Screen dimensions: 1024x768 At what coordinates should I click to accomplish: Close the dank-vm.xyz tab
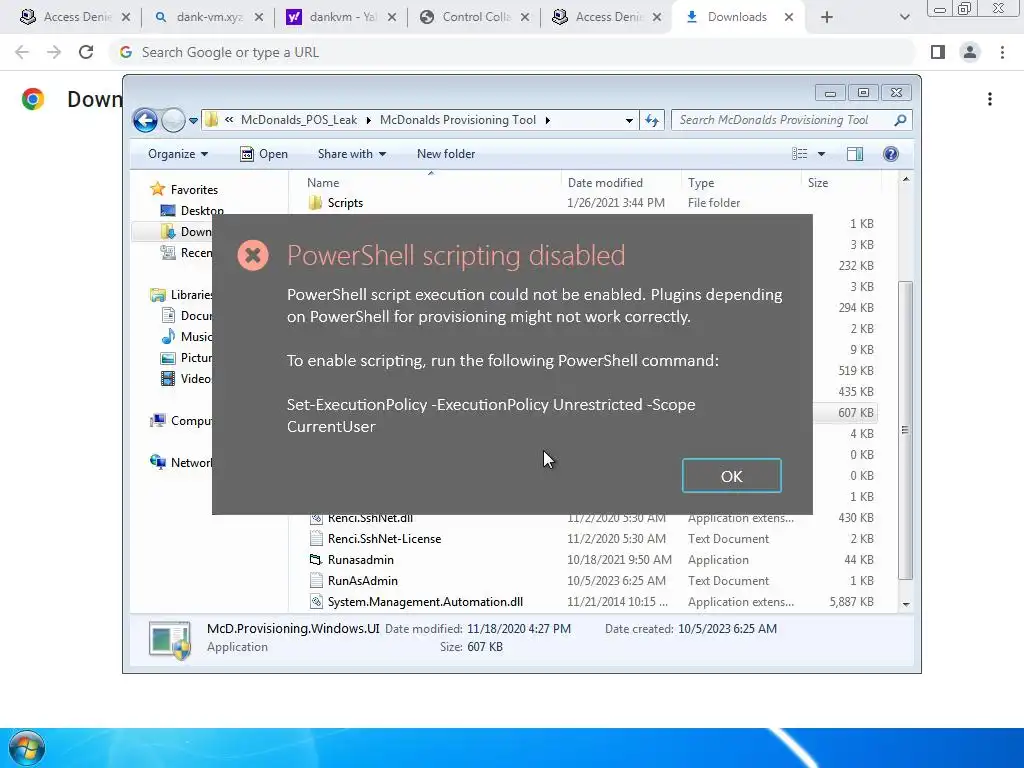point(259,18)
